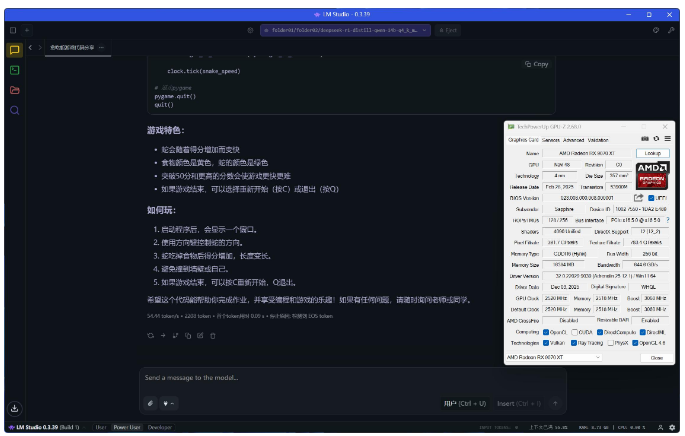The height and width of the screenshot is (436, 685).
Task: Click the GPU-Z hamburger menu icon
Action: click(666, 139)
